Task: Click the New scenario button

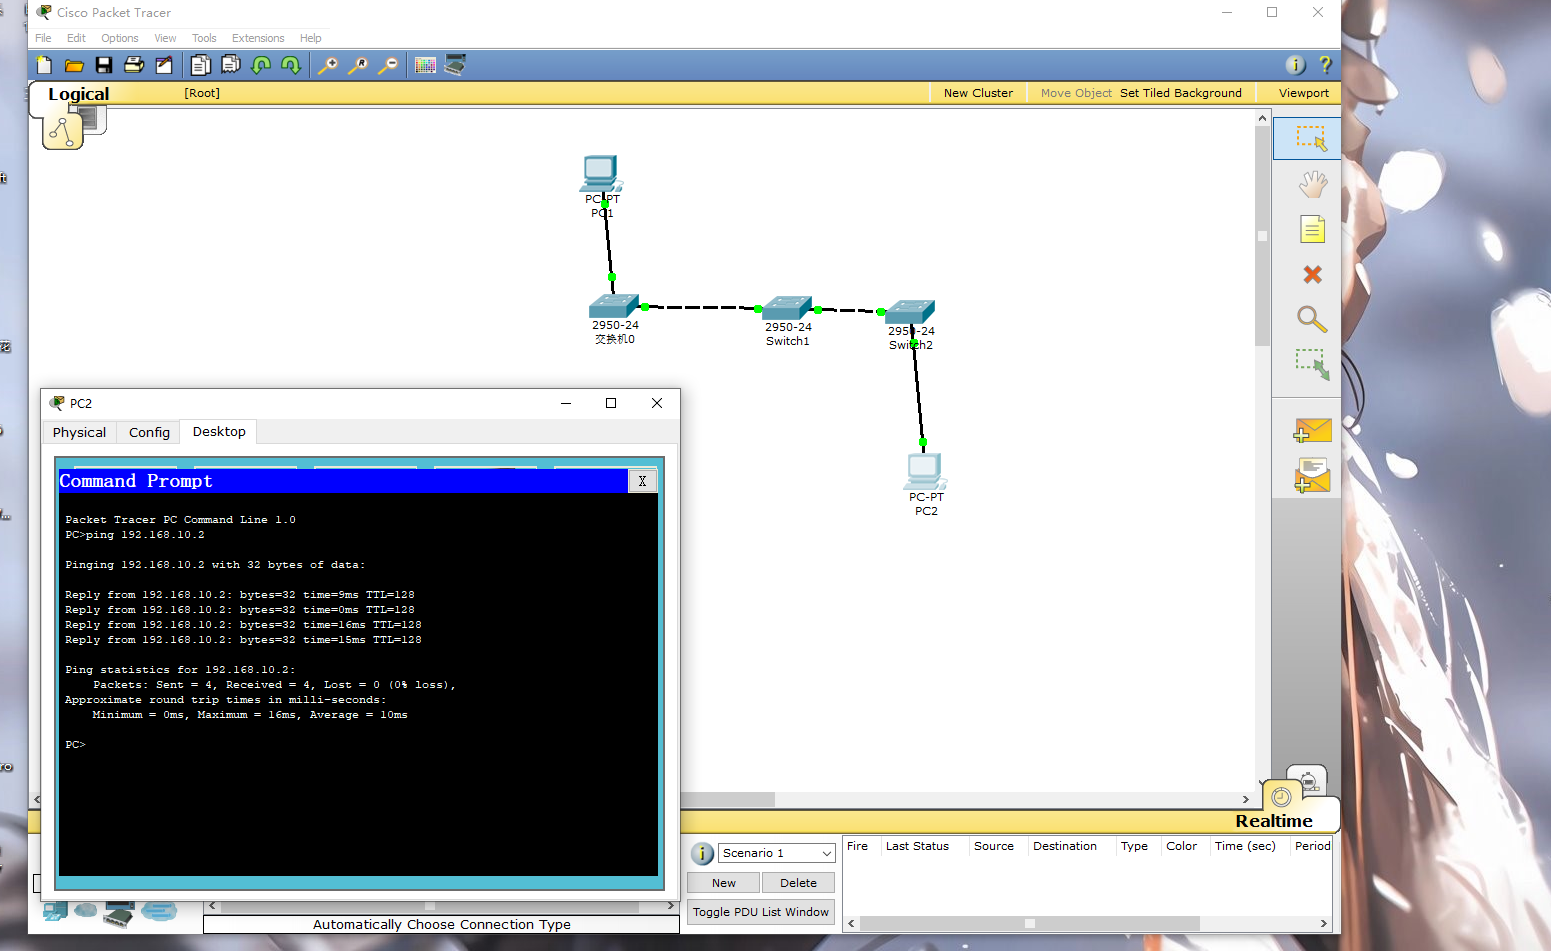Action: [723, 883]
